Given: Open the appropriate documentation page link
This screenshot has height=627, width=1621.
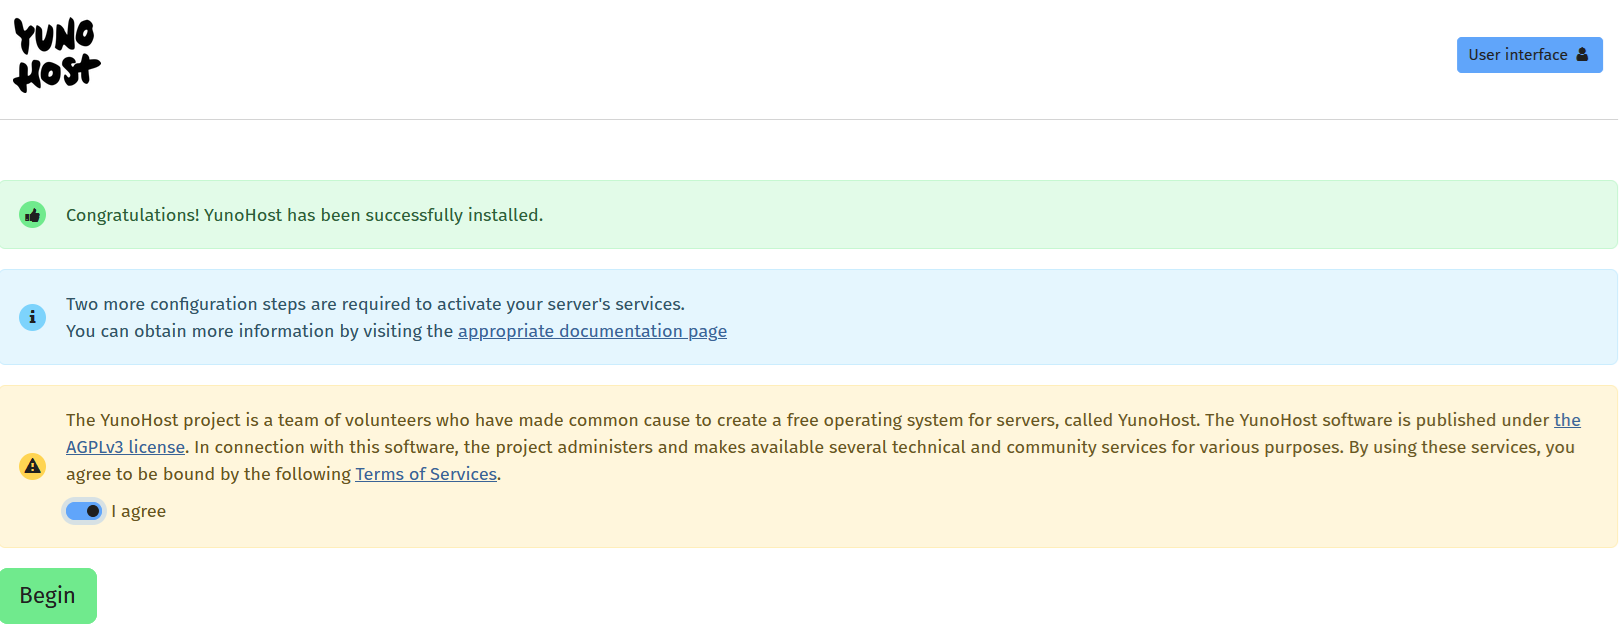Looking at the screenshot, I should (592, 331).
